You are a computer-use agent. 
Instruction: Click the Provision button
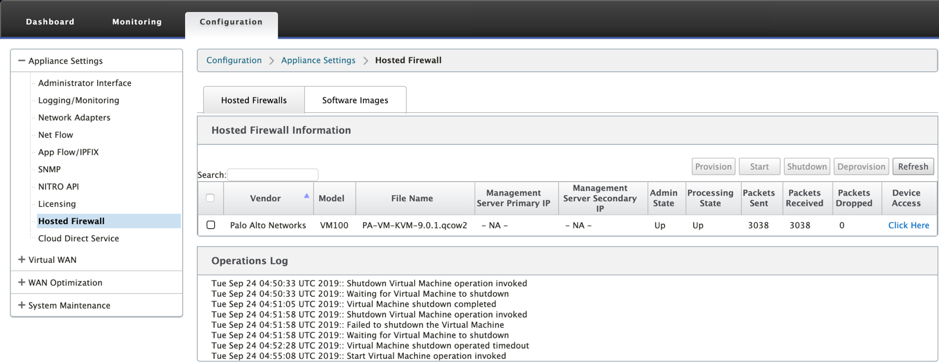(714, 167)
